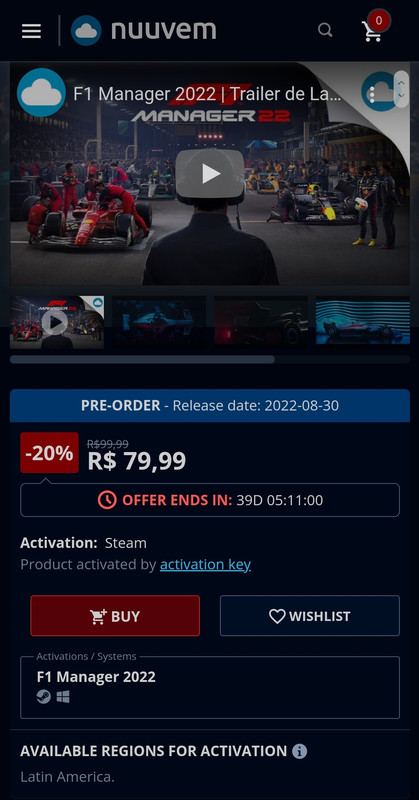Select the trailer thumbnail with play icon
This screenshot has height=800, width=419.
(57, 322)
